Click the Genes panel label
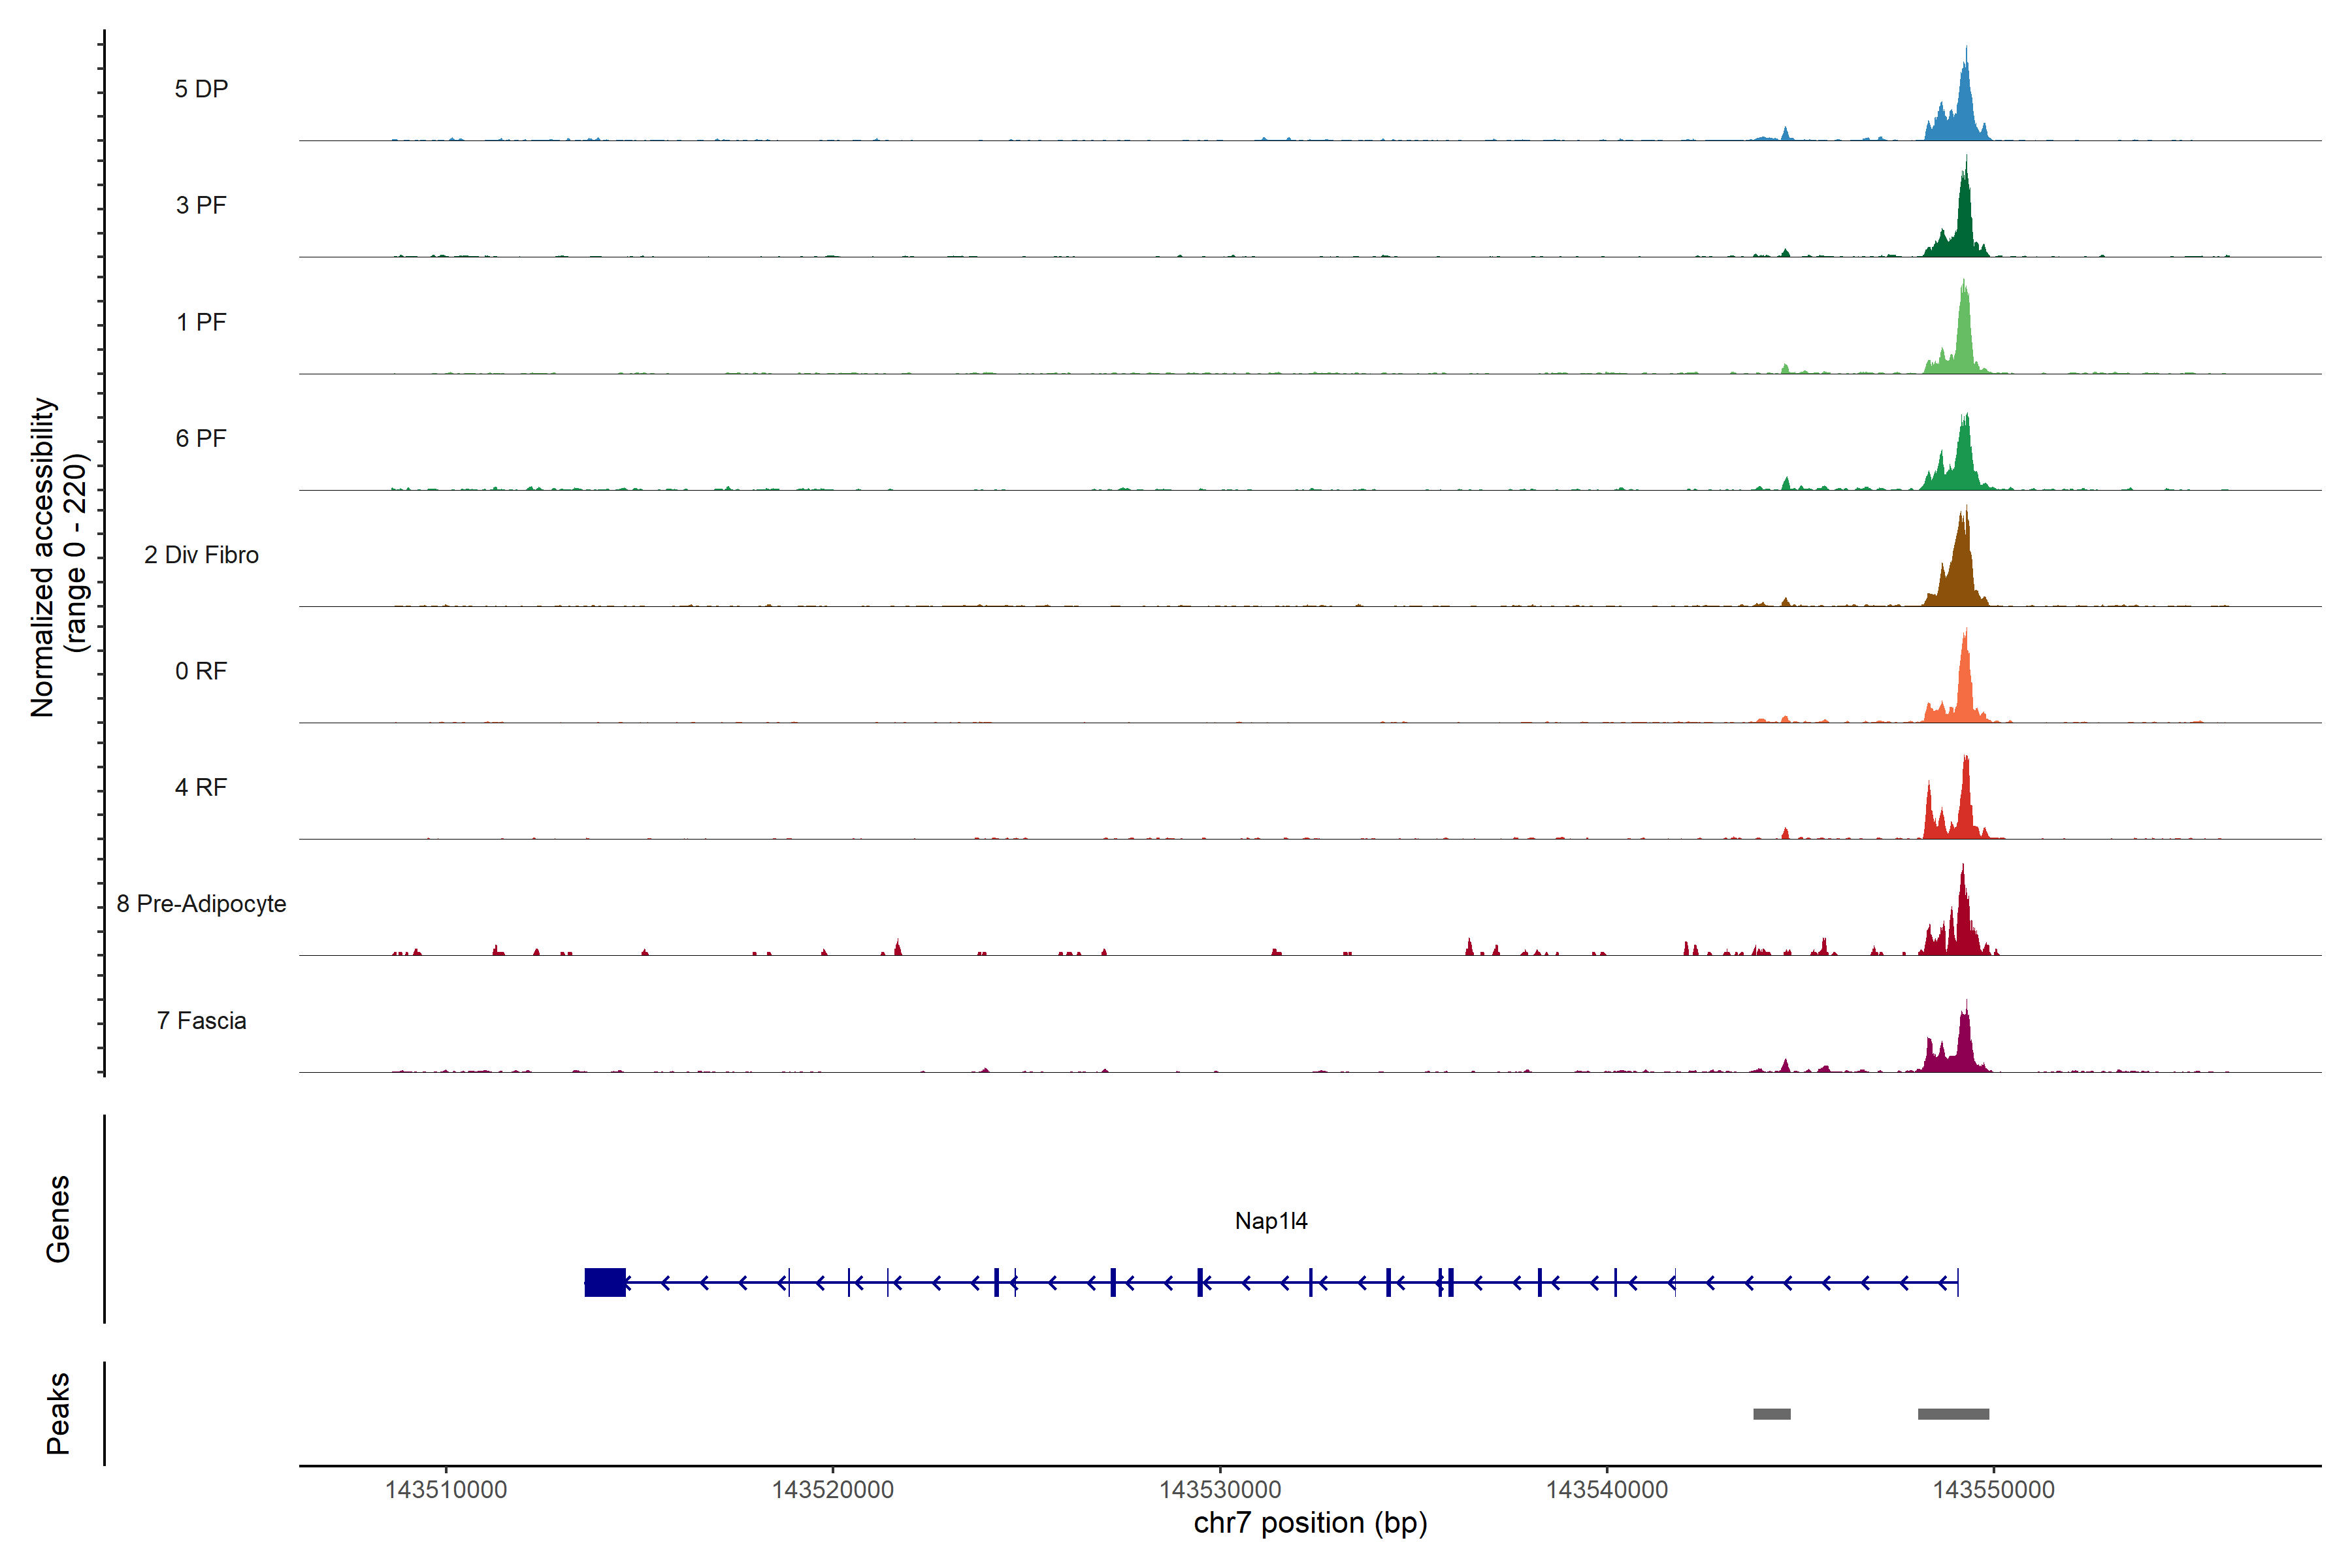The width and height of the screenshot is (2352, 1568). pyautogui.click(x=58, y=1219)
